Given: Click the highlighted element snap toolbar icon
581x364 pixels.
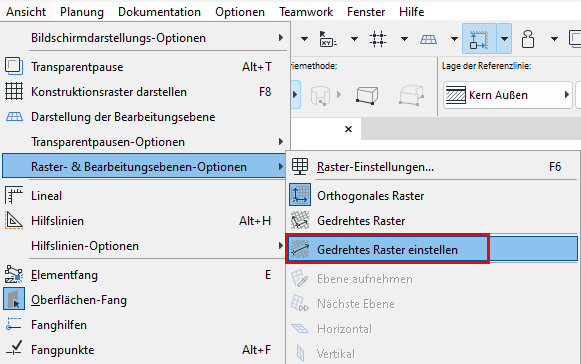Looking at the screenshot, I should click(479, 39).
